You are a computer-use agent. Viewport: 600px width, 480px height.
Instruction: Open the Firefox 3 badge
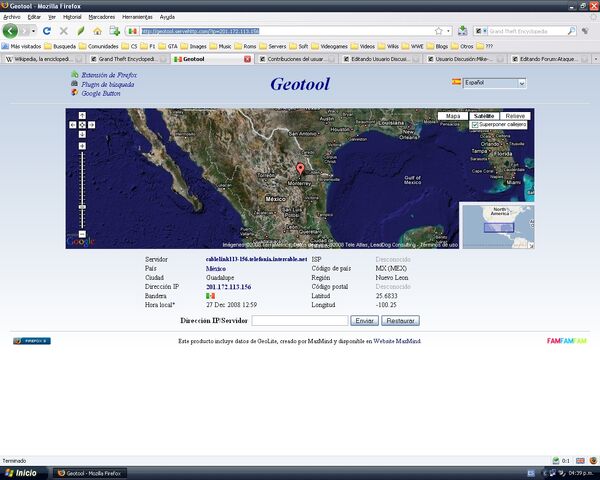tap(32, 341)
